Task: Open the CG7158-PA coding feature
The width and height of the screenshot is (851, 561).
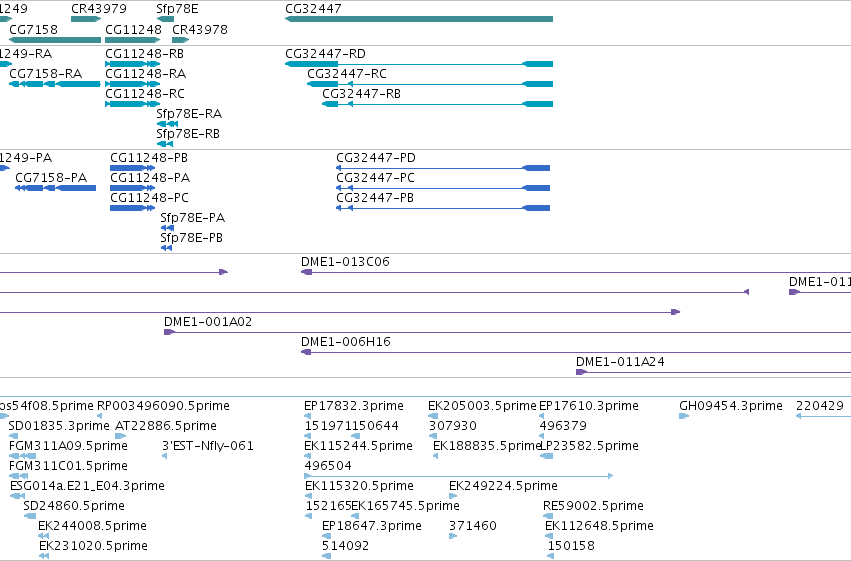Action: point(55,188)
